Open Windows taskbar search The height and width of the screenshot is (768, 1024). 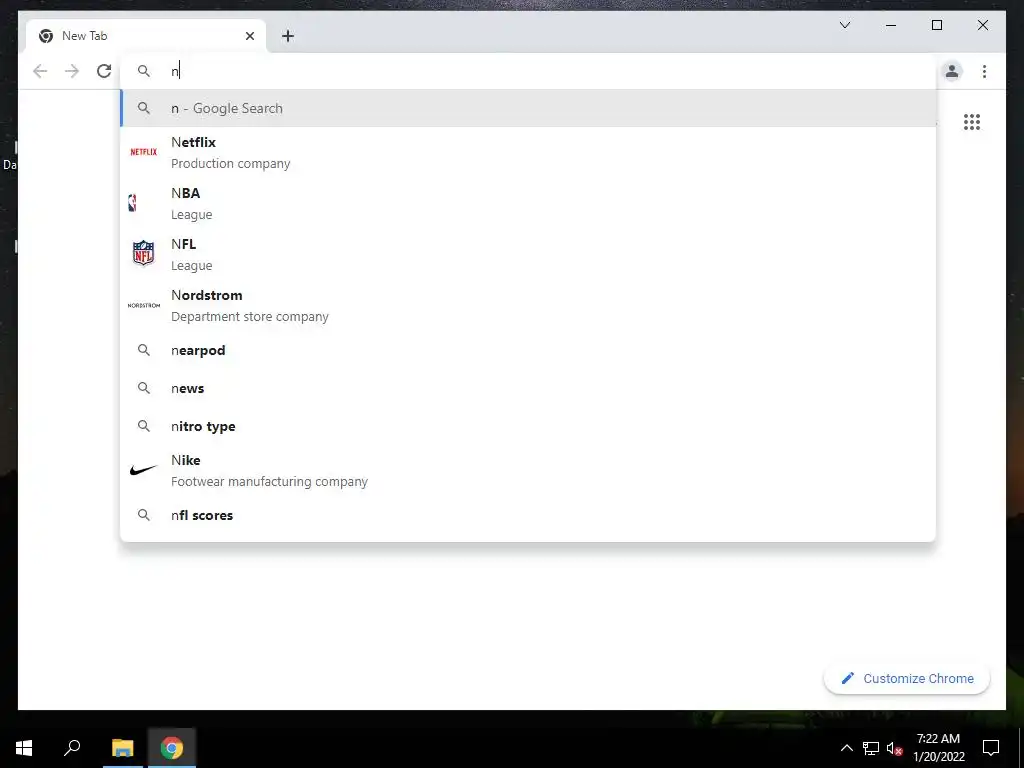(72, 748)
